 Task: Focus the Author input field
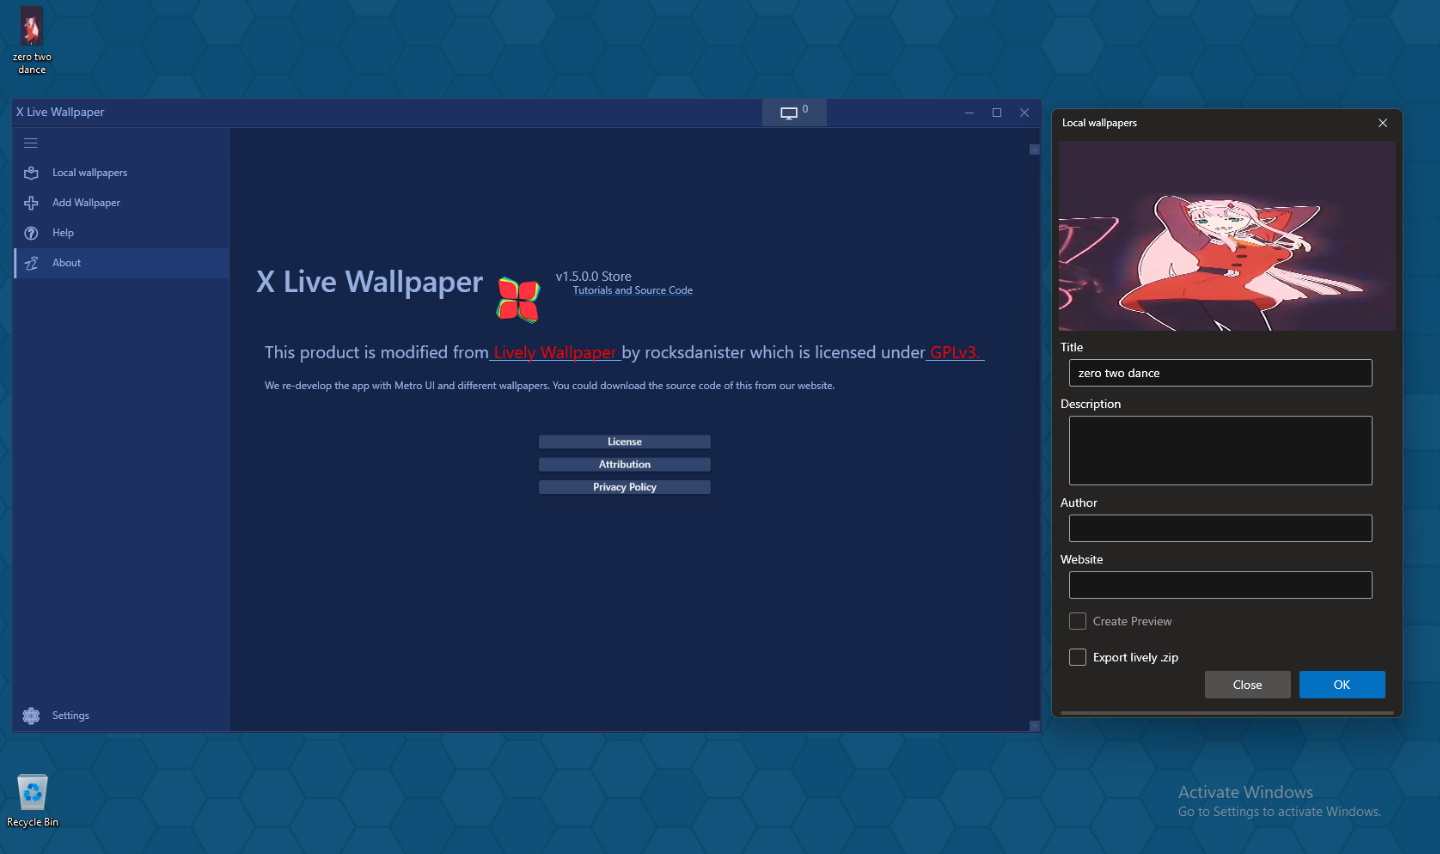pos(1221,528)
